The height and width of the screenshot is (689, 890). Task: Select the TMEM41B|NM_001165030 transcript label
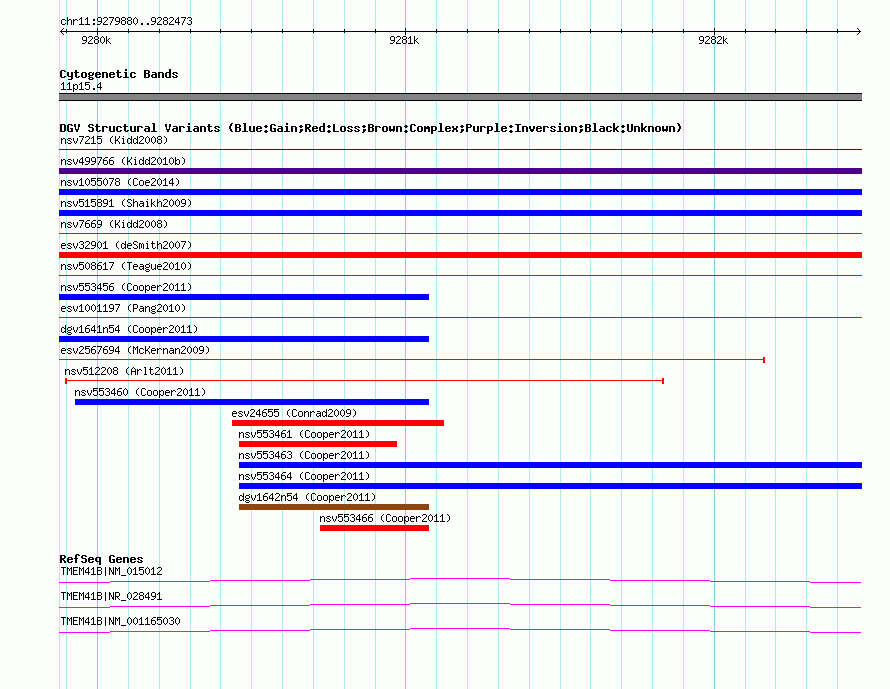tap(120, 621)
